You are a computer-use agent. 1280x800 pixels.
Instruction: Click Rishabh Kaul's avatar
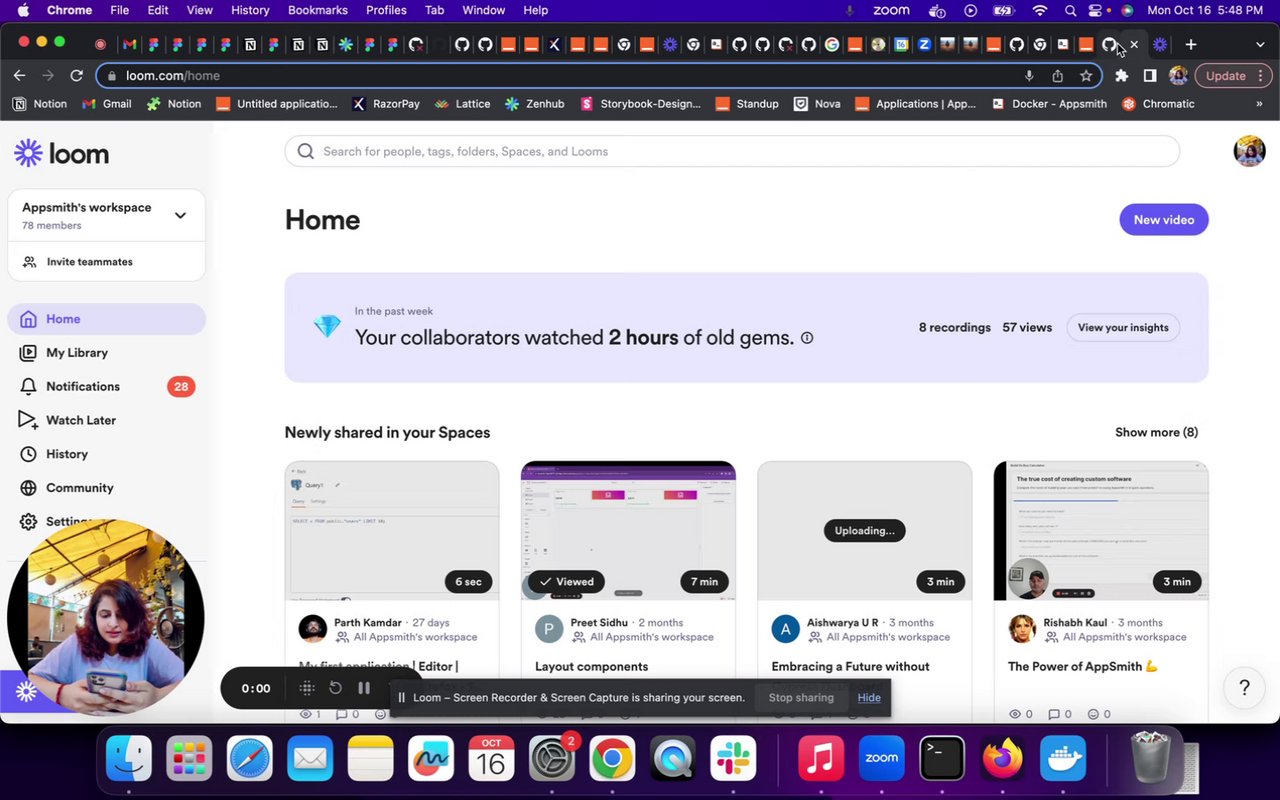pyautogui.click(x=1022, y=629)
